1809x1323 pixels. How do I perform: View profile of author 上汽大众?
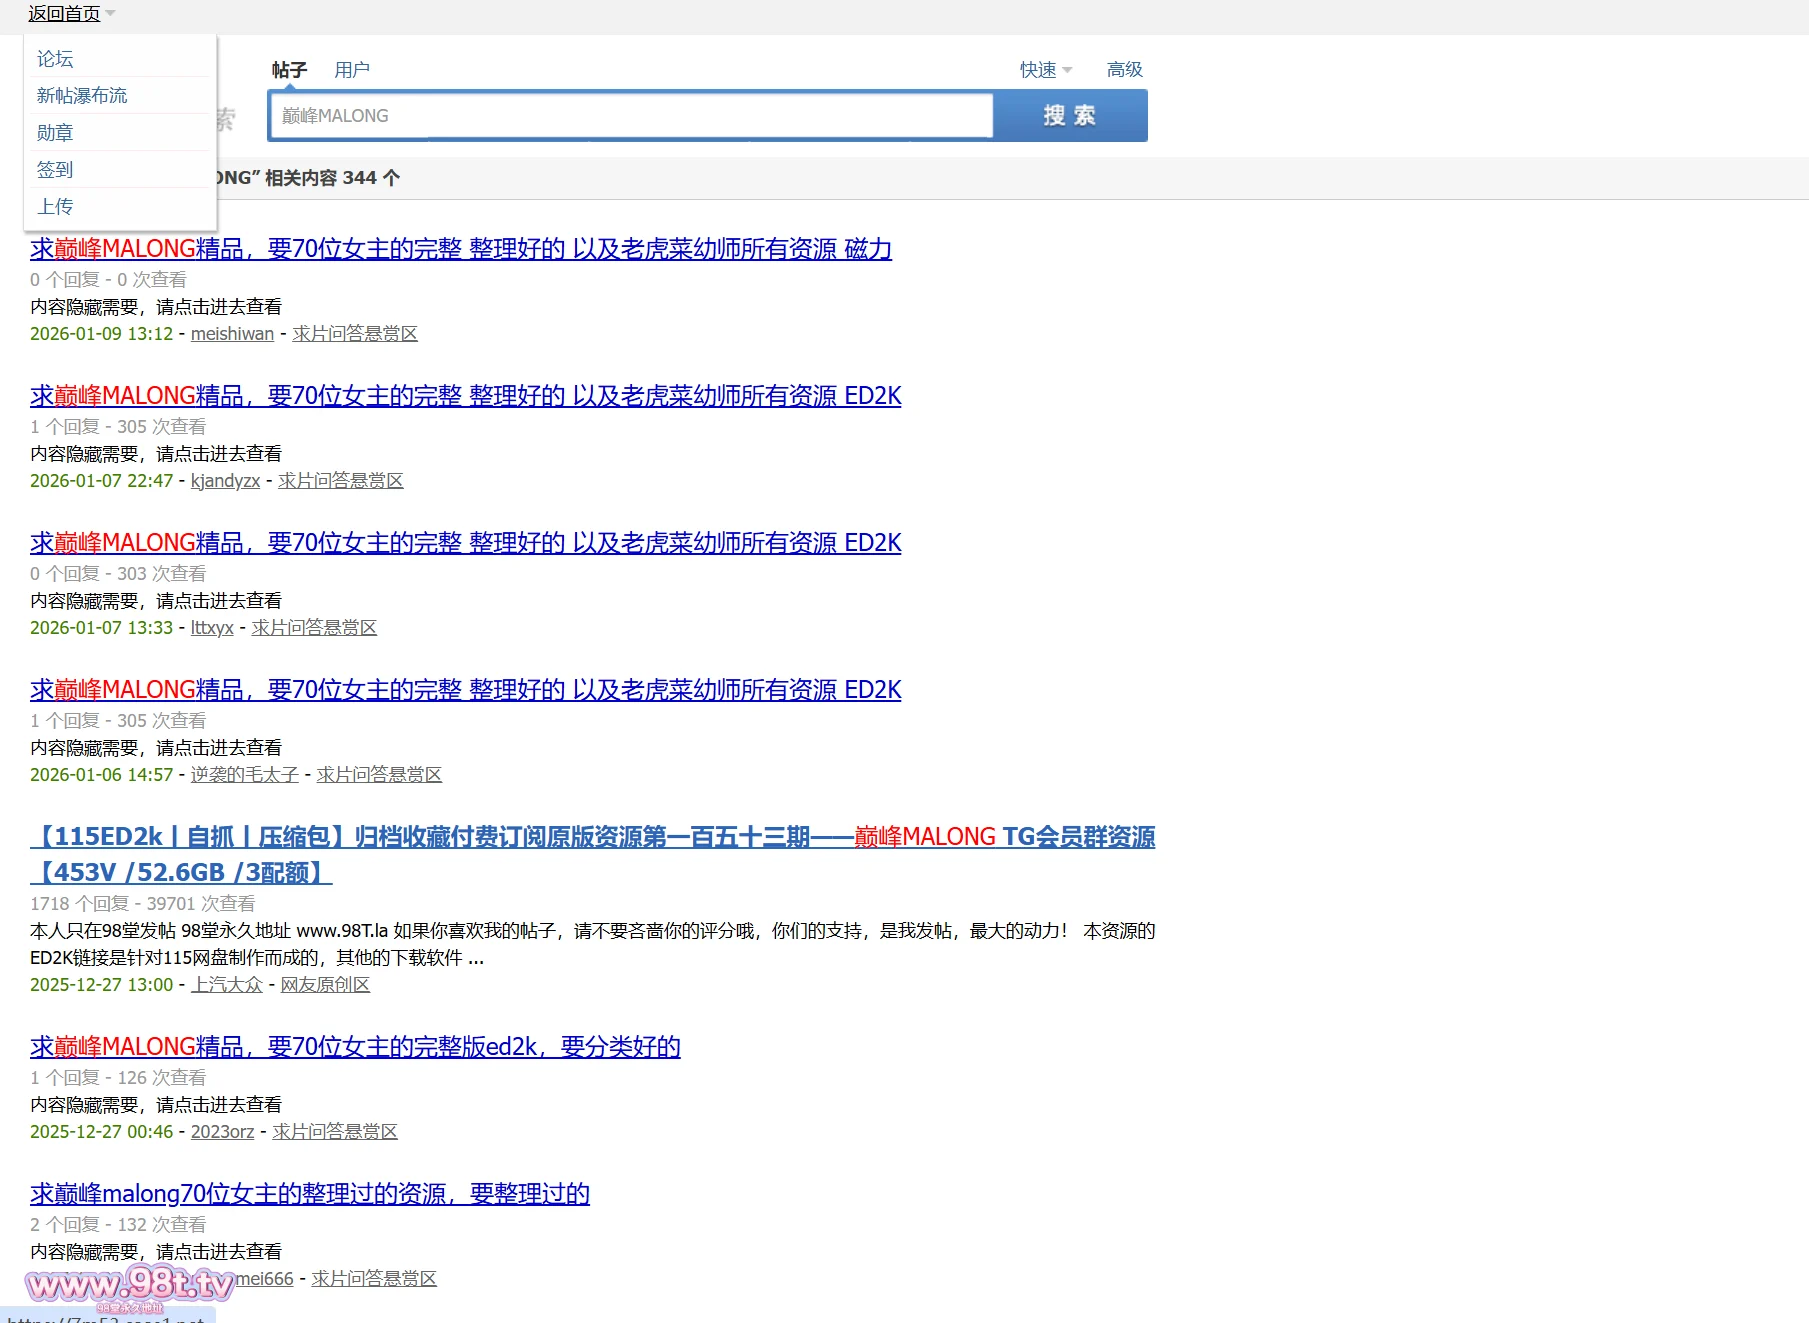(x=226, y=985)
